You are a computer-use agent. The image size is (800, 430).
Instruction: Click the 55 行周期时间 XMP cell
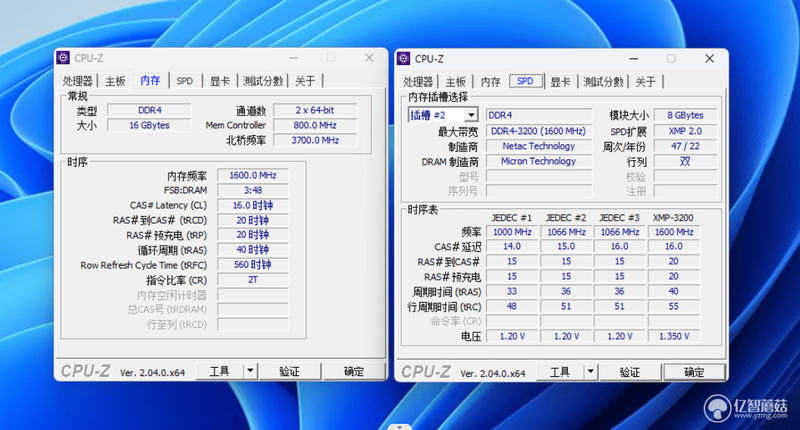coord(673,307)
